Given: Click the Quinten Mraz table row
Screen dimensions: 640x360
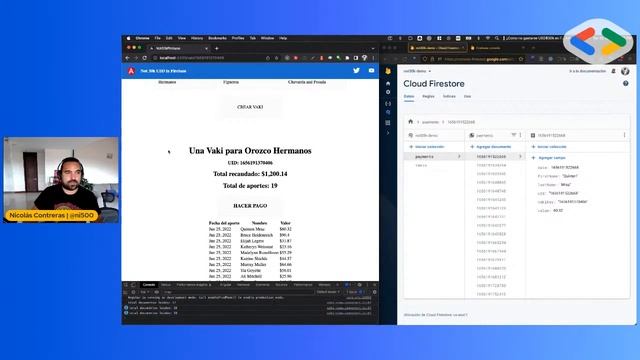Looking at the screenshot, I should 250,229.
